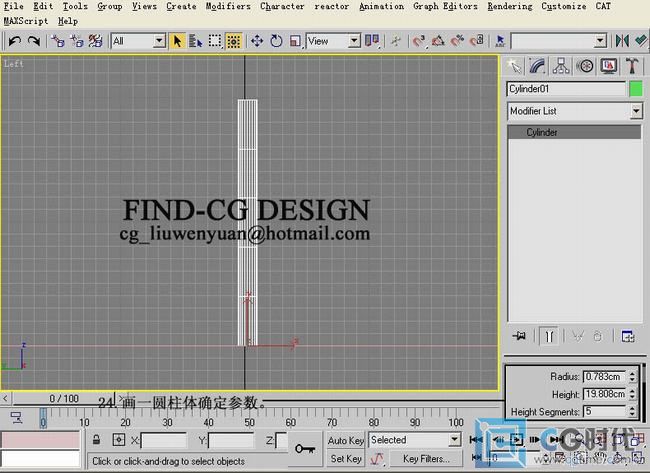Click the Select and Manipulate icon
Screen dimensions: 650x473
[396, 41]
